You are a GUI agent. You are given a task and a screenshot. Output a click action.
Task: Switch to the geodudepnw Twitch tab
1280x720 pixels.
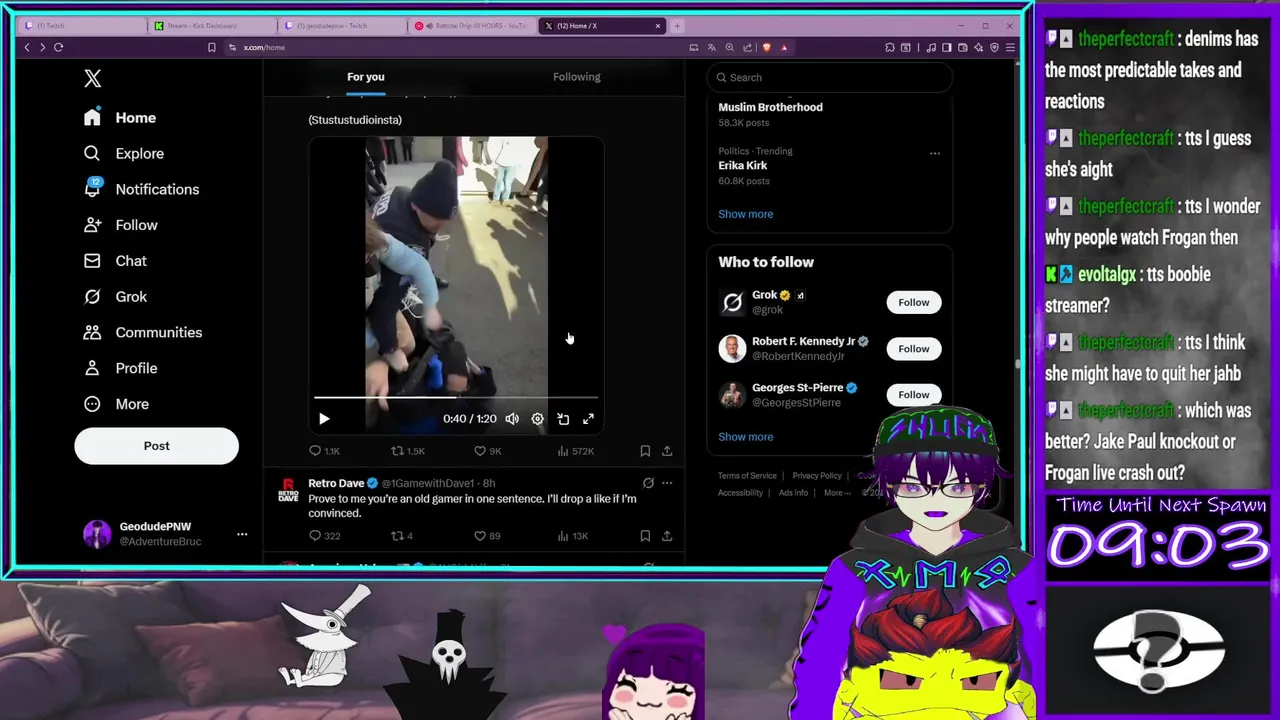341,26
